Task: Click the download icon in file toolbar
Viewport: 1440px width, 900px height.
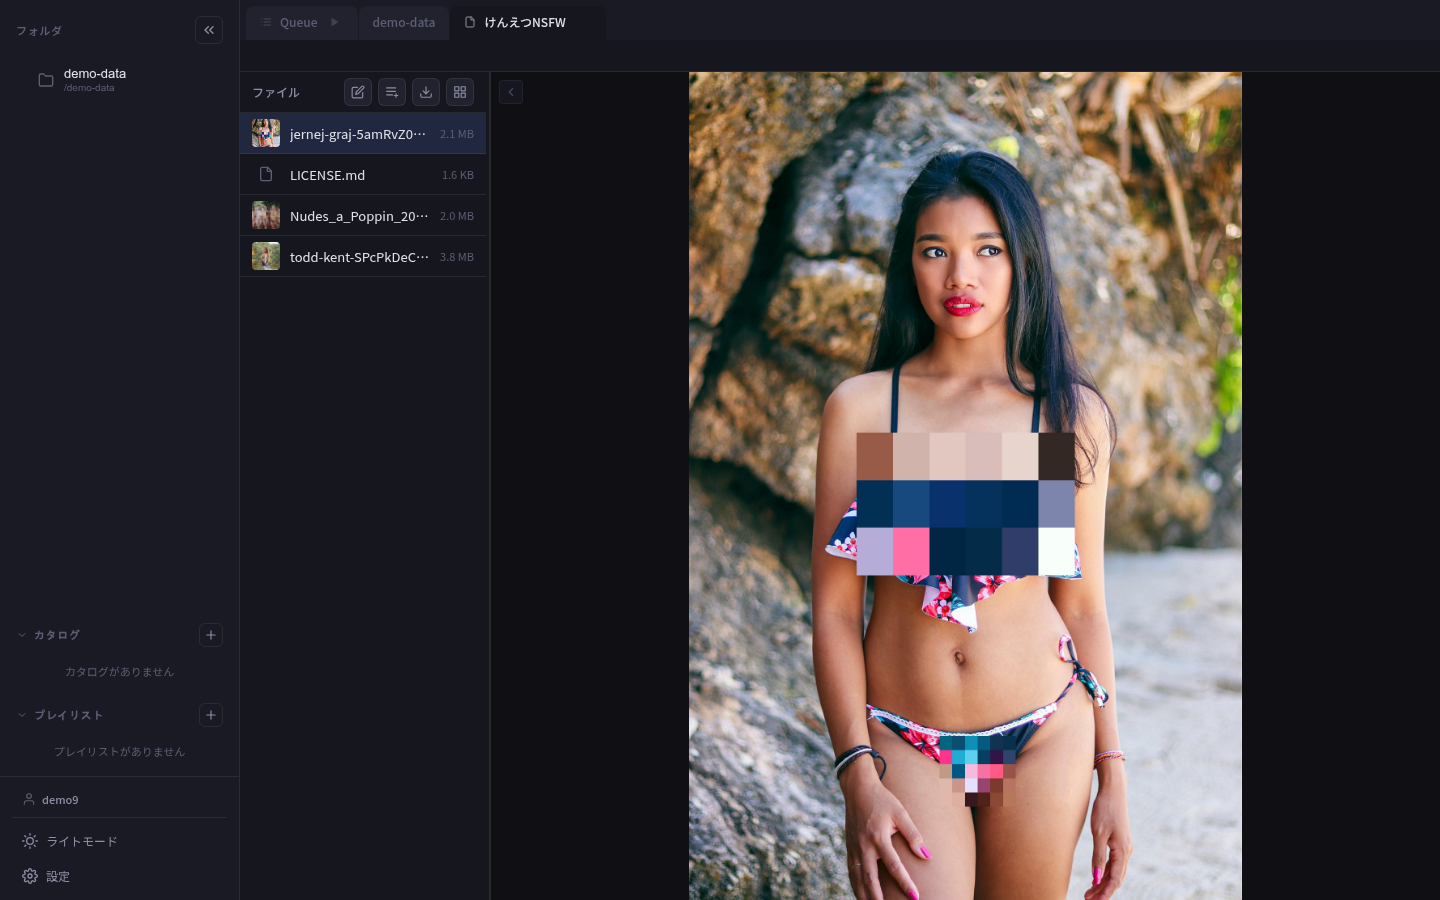Action: pyautogui.click(x=426, y=92)
